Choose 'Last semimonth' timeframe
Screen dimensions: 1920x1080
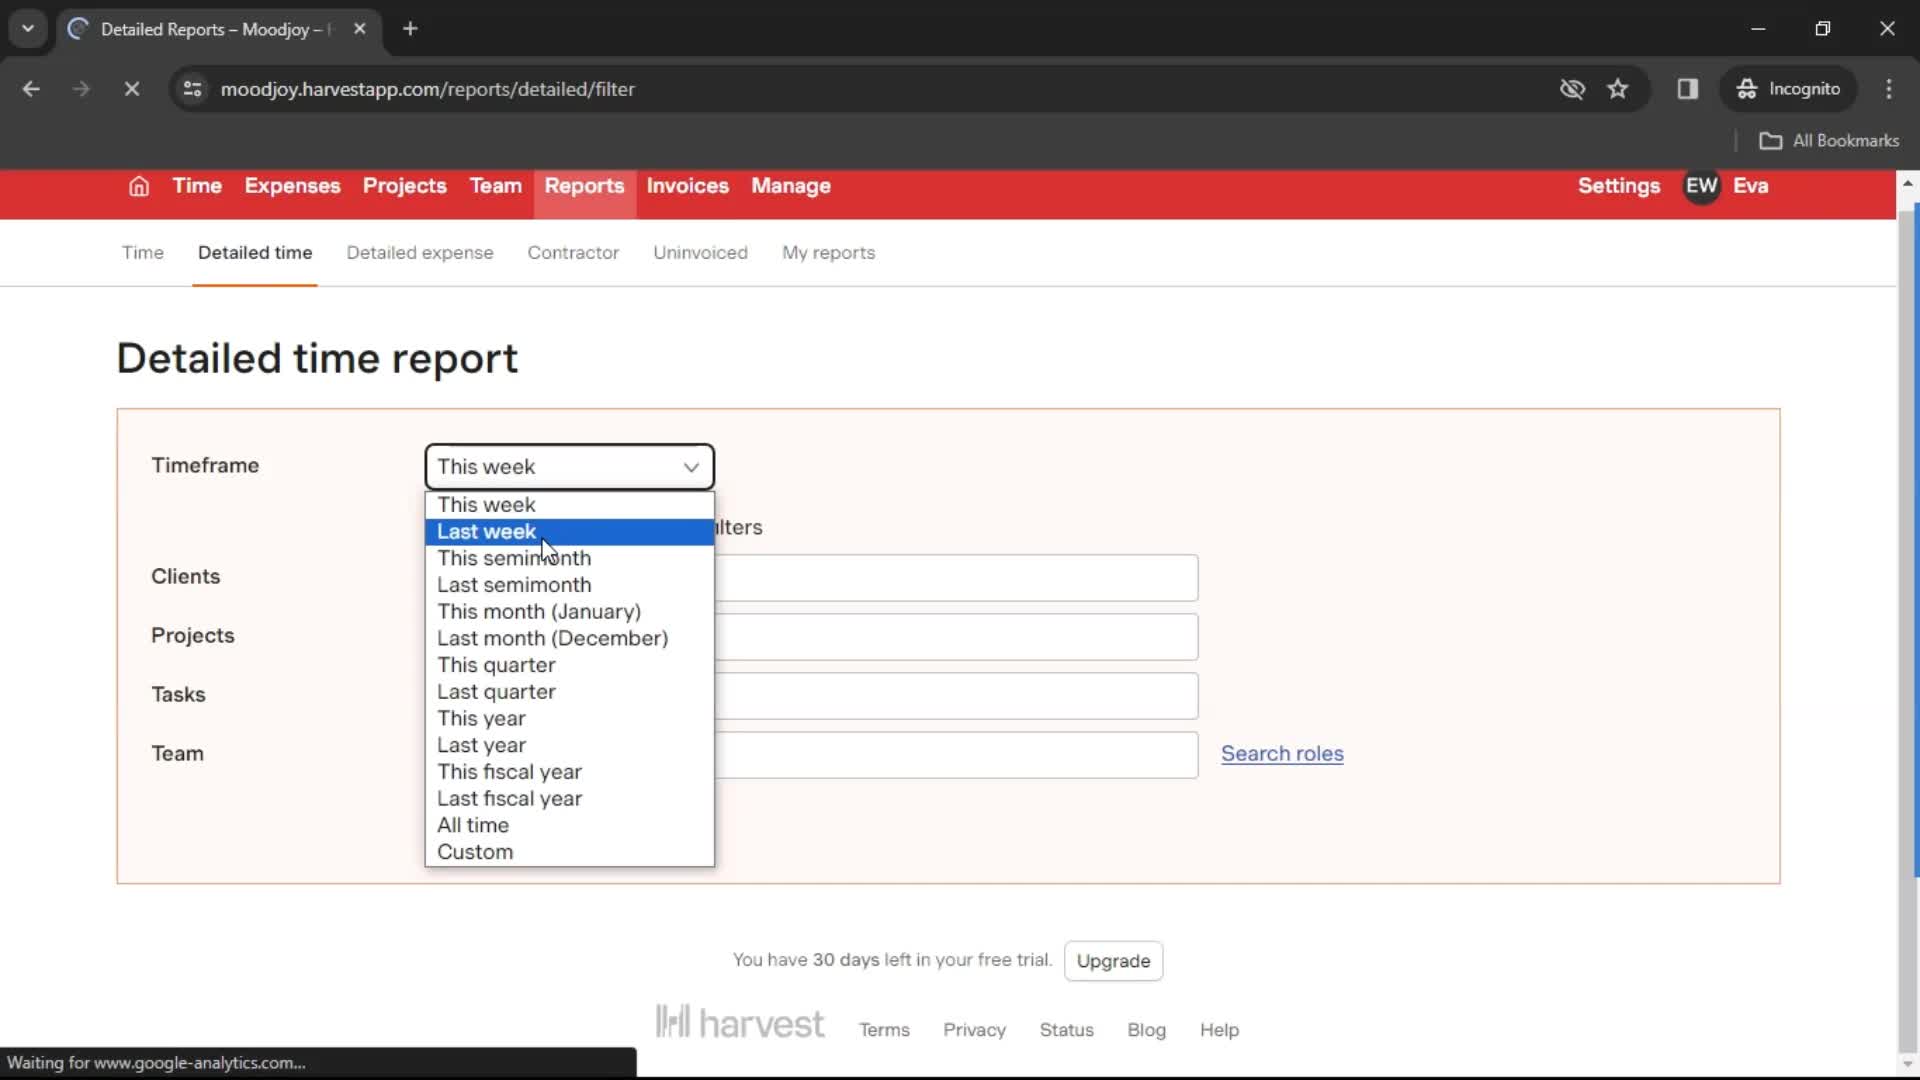[569, 585]
